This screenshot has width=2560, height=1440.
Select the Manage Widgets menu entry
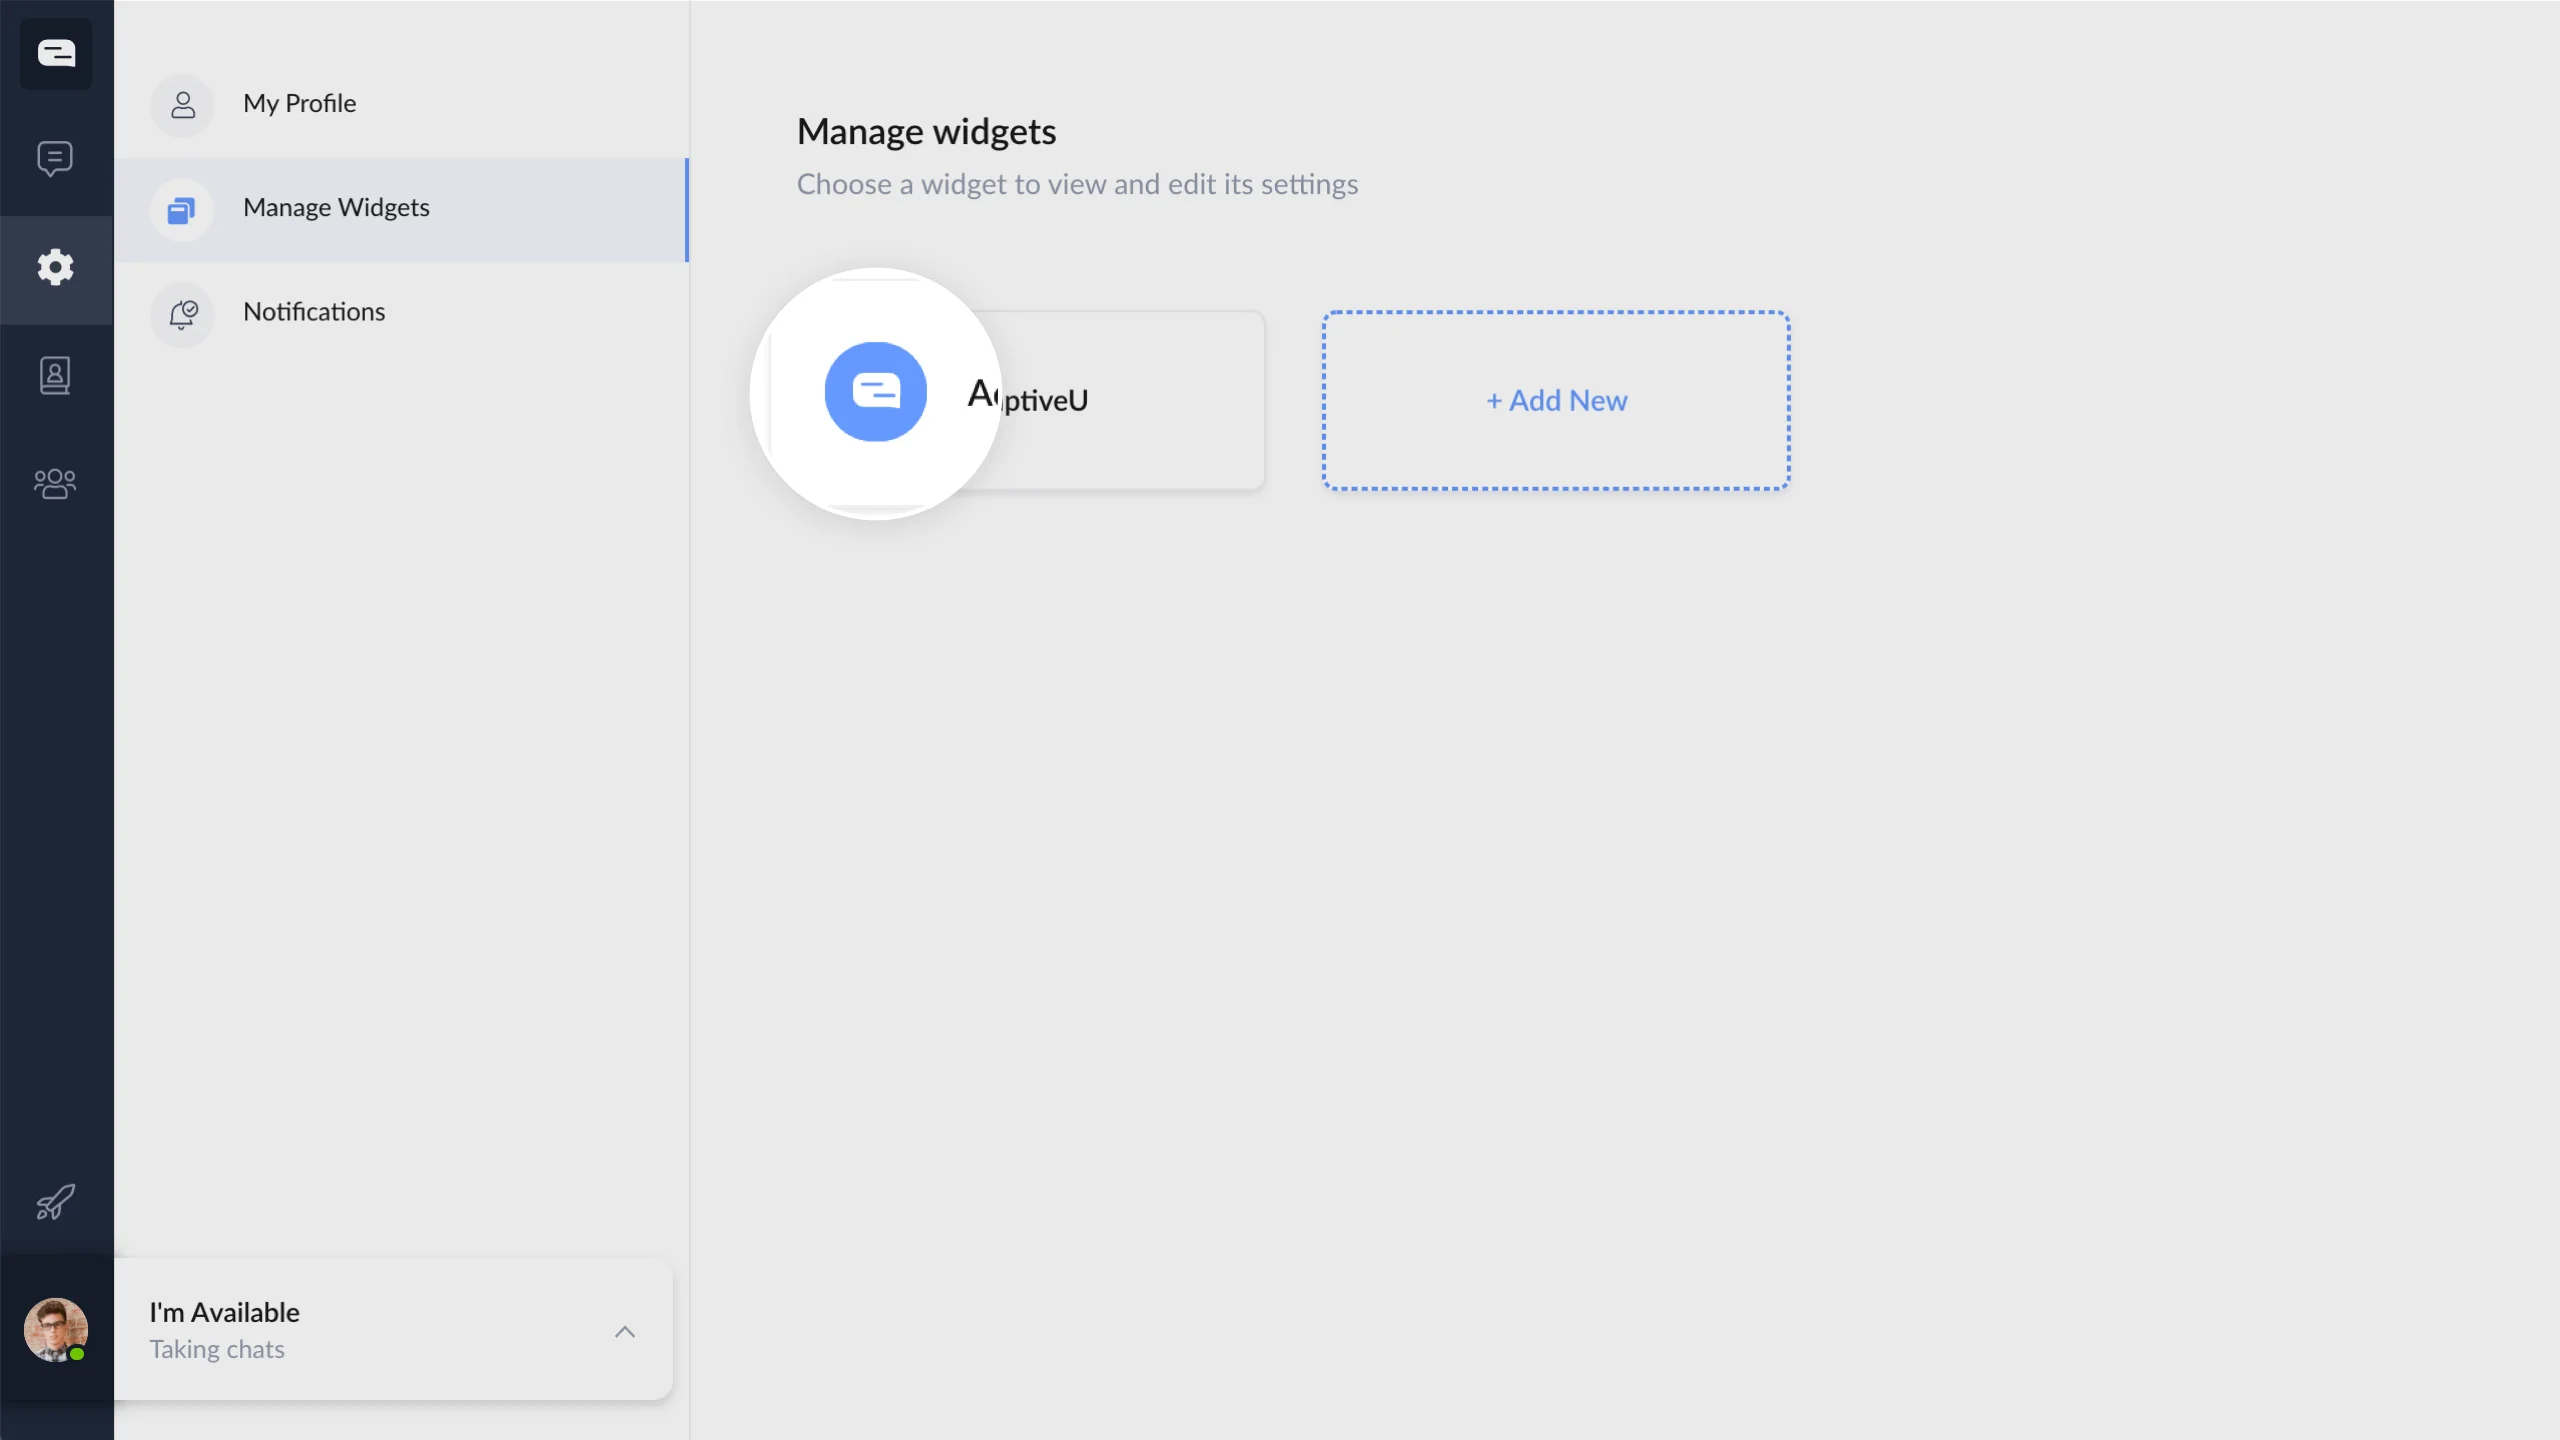point(336,207)
